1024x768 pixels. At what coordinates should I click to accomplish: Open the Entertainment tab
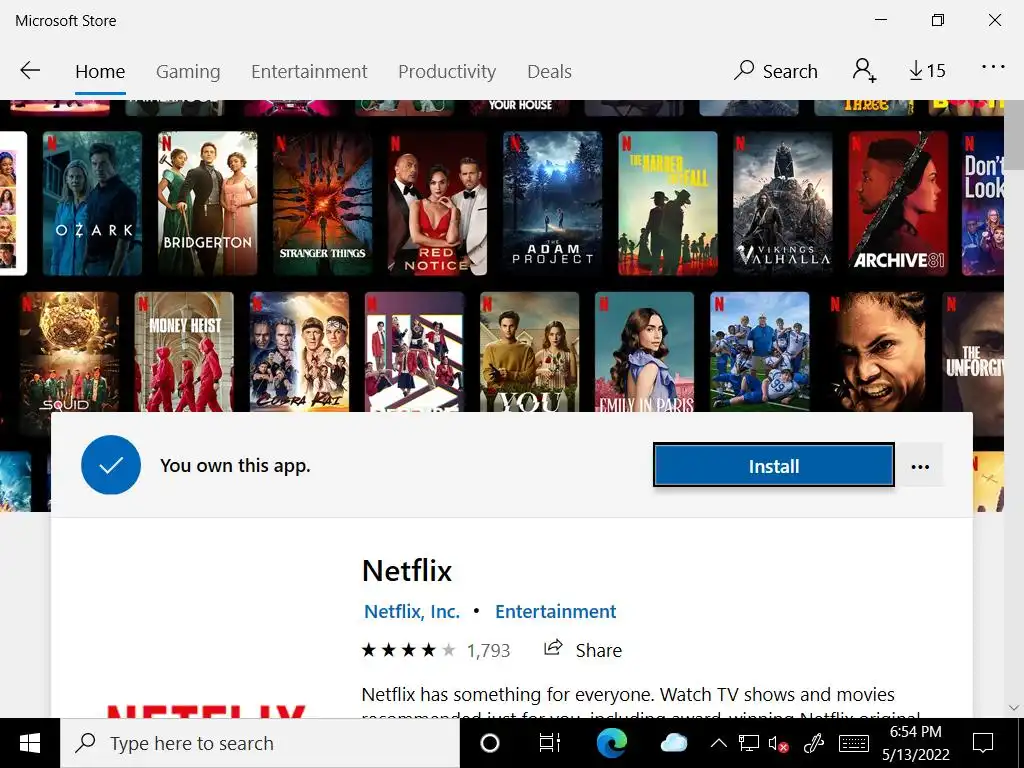click(x=309, y=71)
